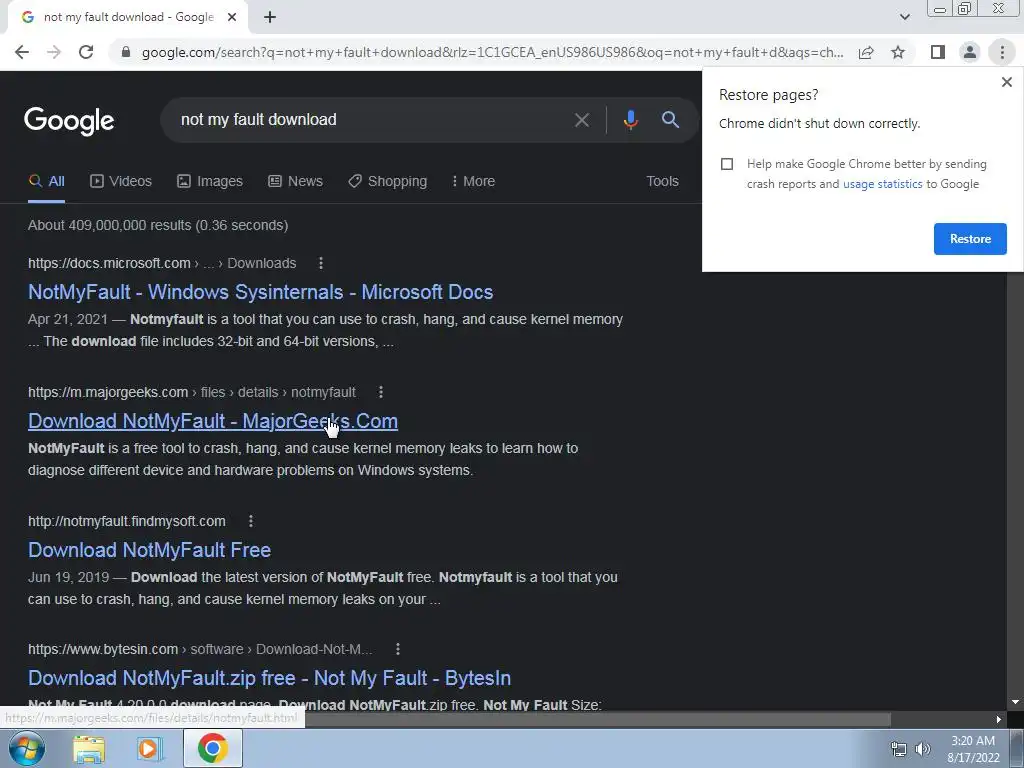
Task: Open the Download NotMyFault.zip BytesIn link
Action: click(269, 678)
